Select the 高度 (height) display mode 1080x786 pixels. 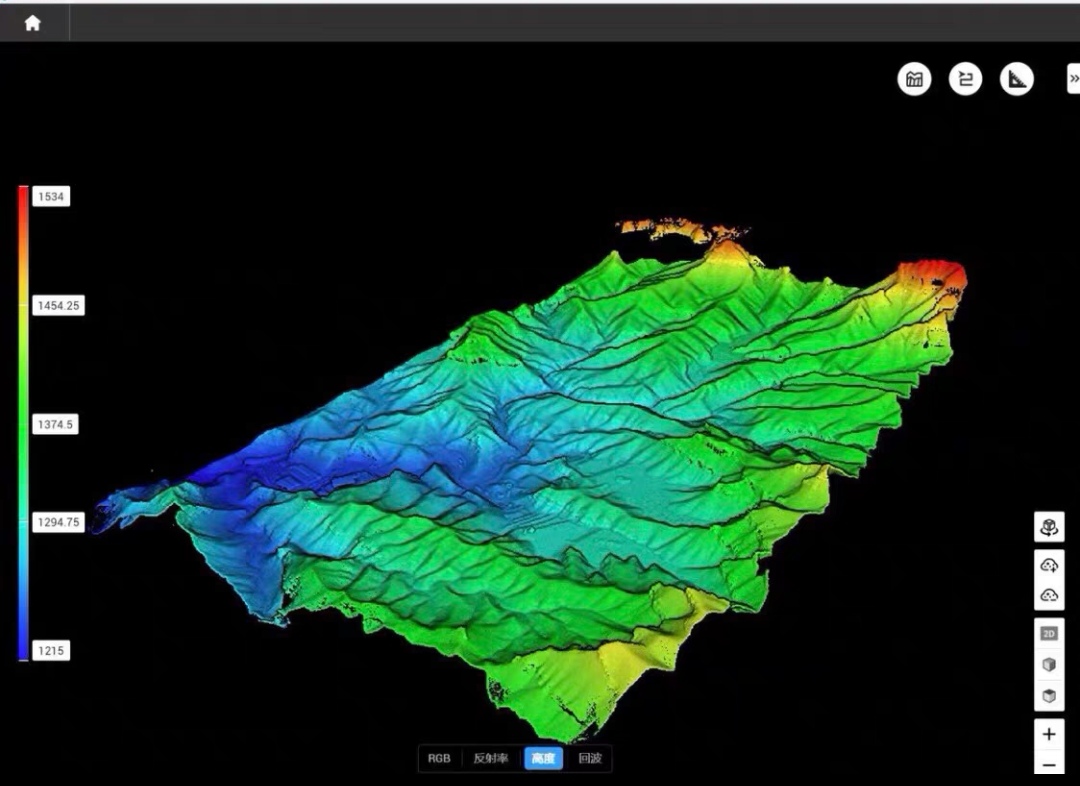tap(543, 758)
